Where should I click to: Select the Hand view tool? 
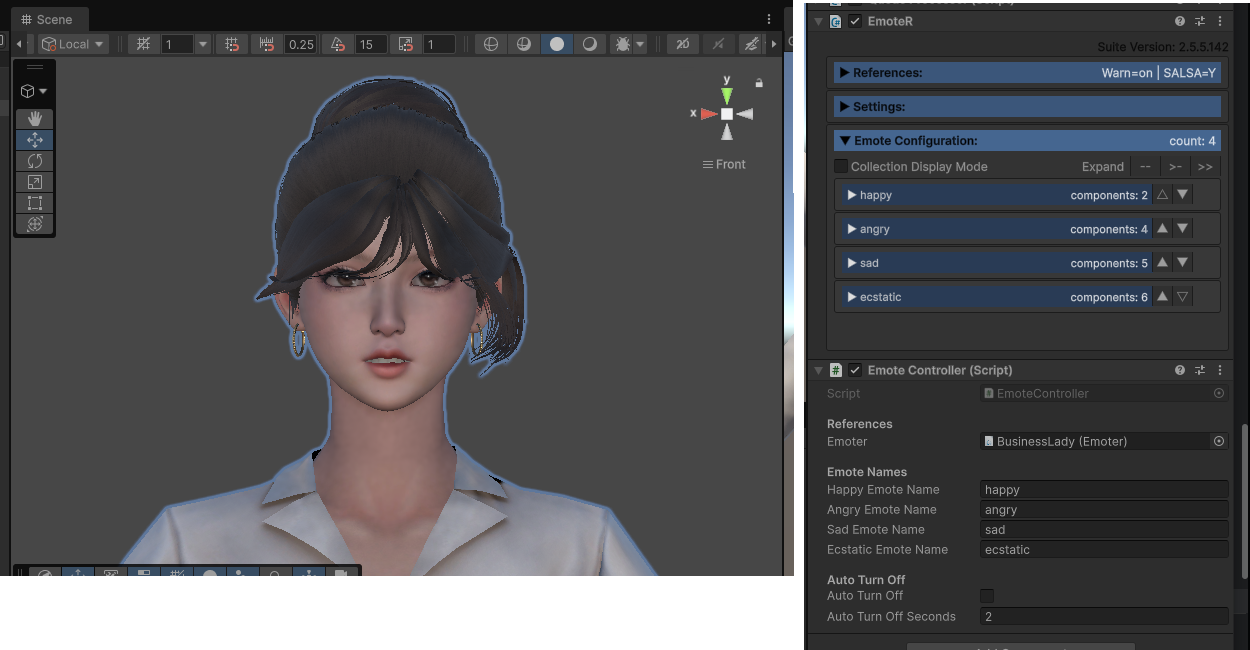pos(34,119)
